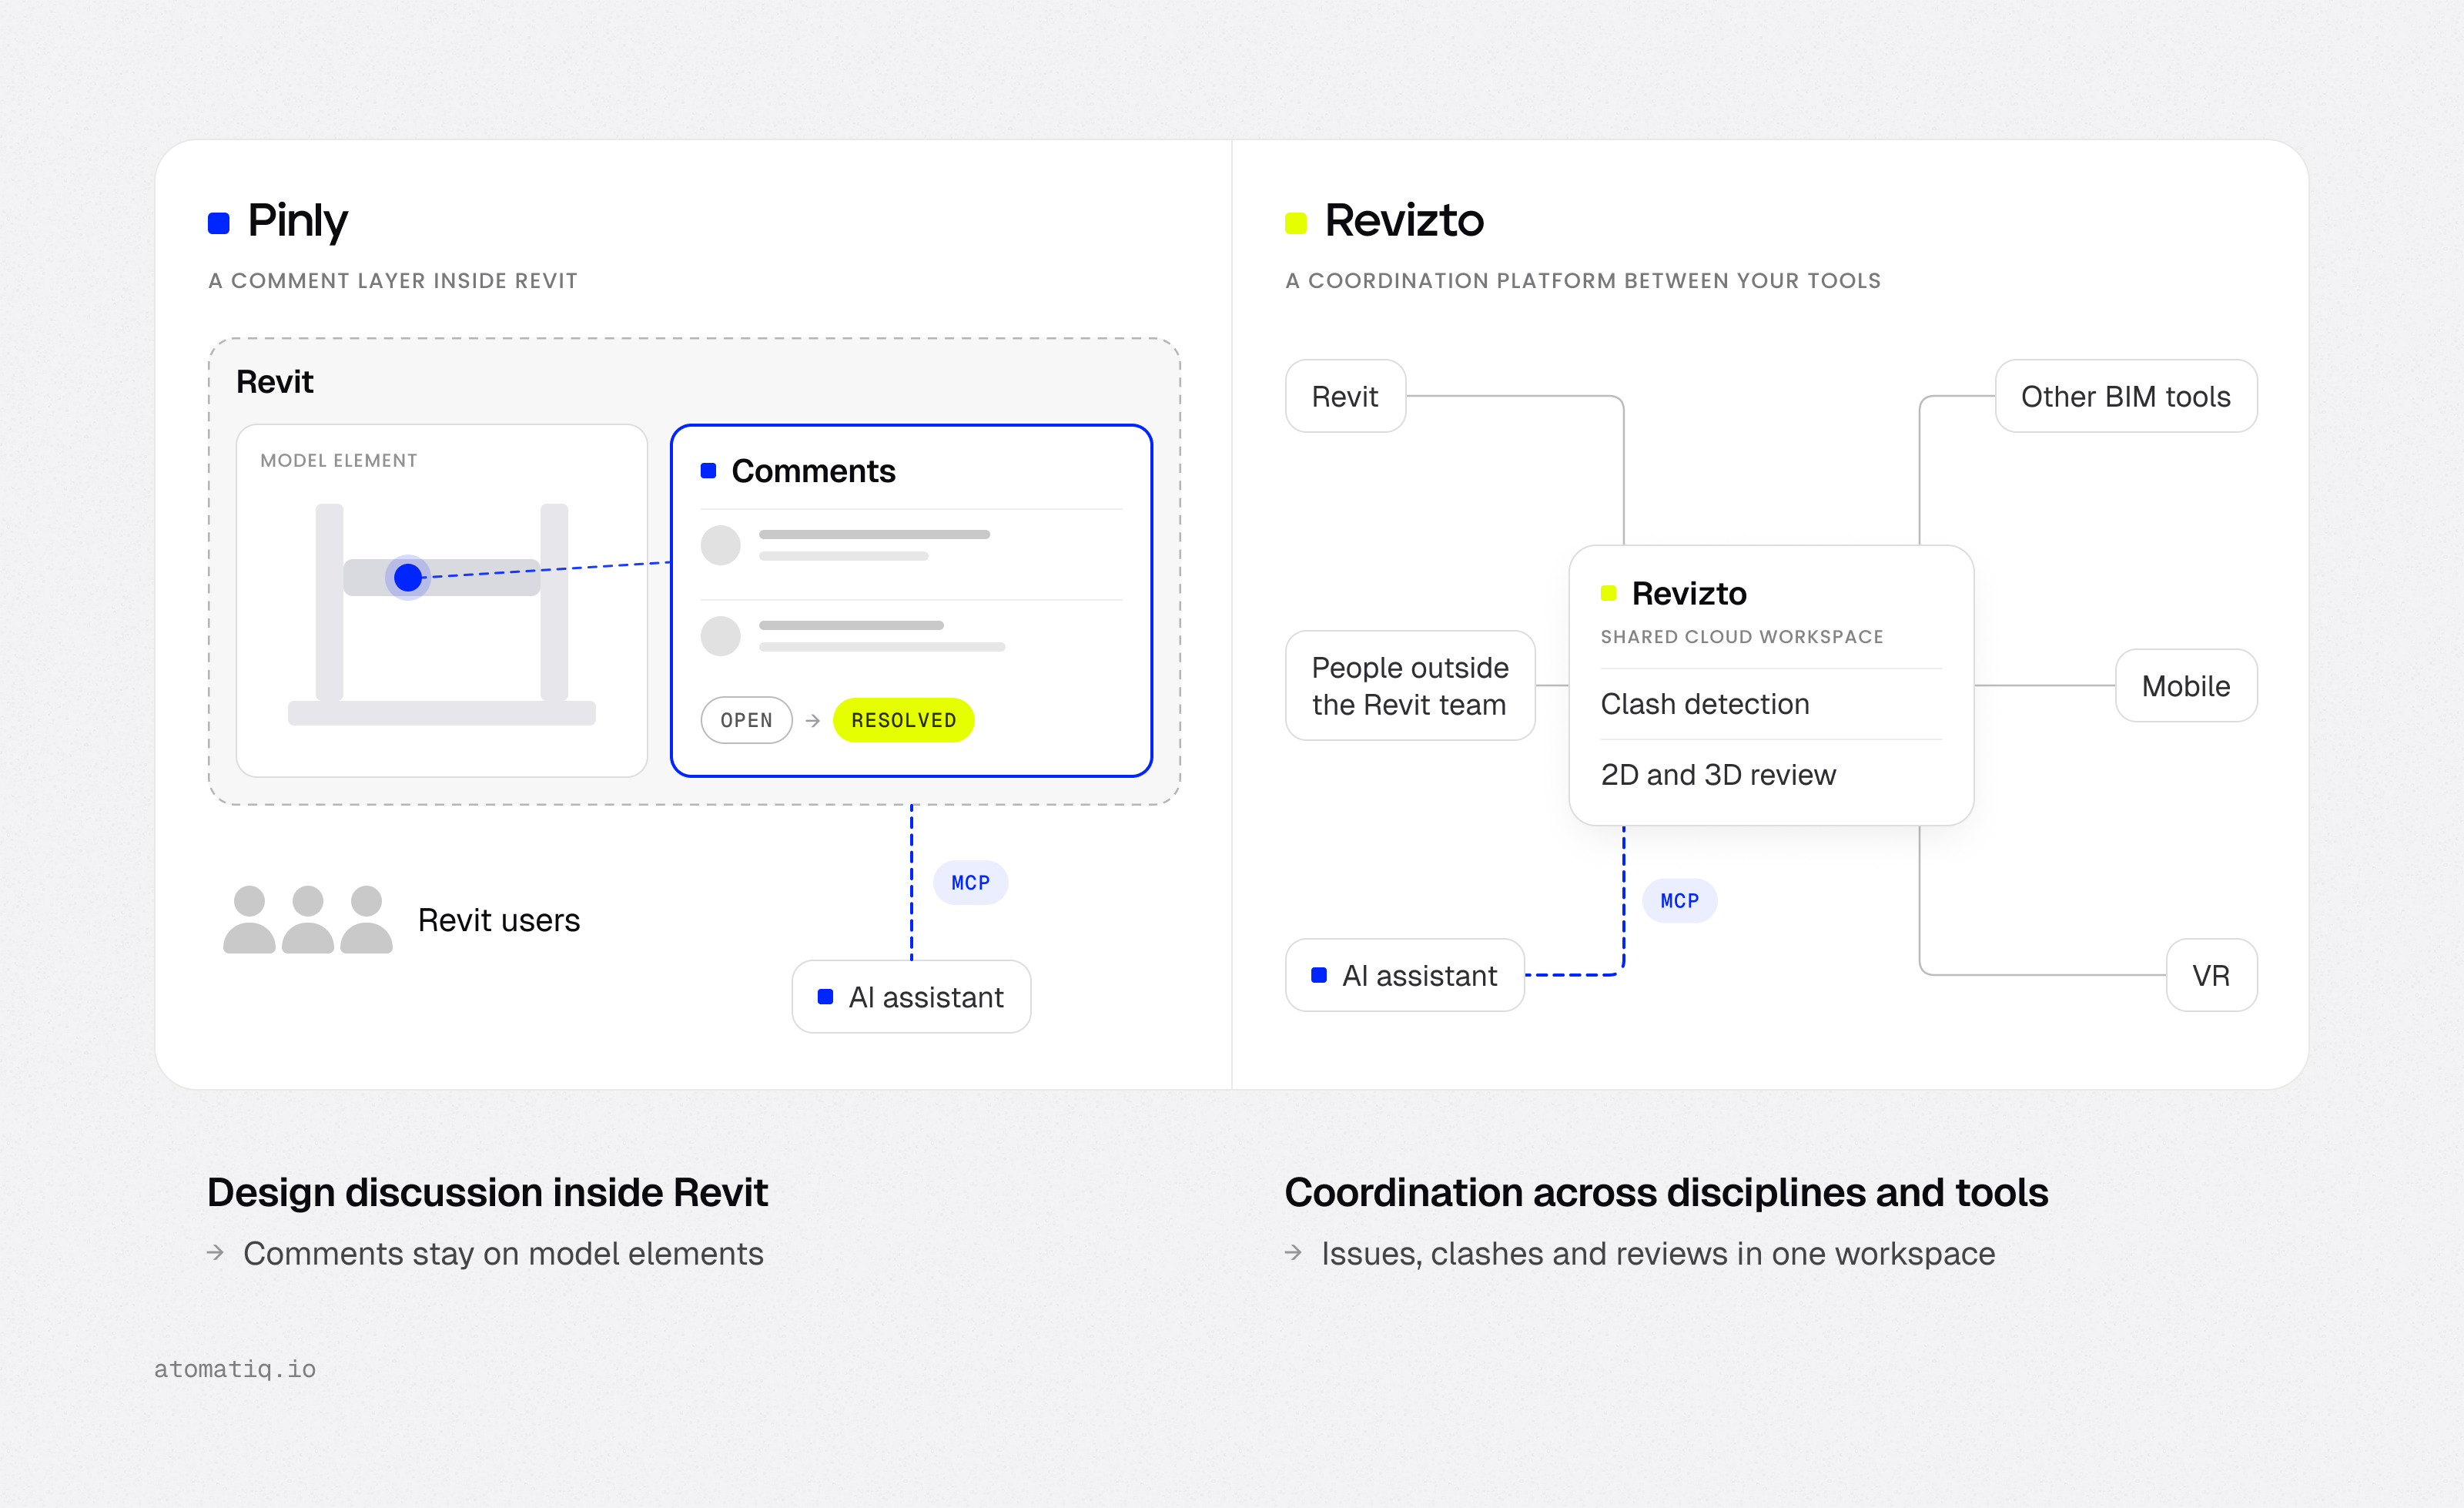2464x1508 pixels.
Task: Click the atomatiq.io footer text
Action: 235,1369
